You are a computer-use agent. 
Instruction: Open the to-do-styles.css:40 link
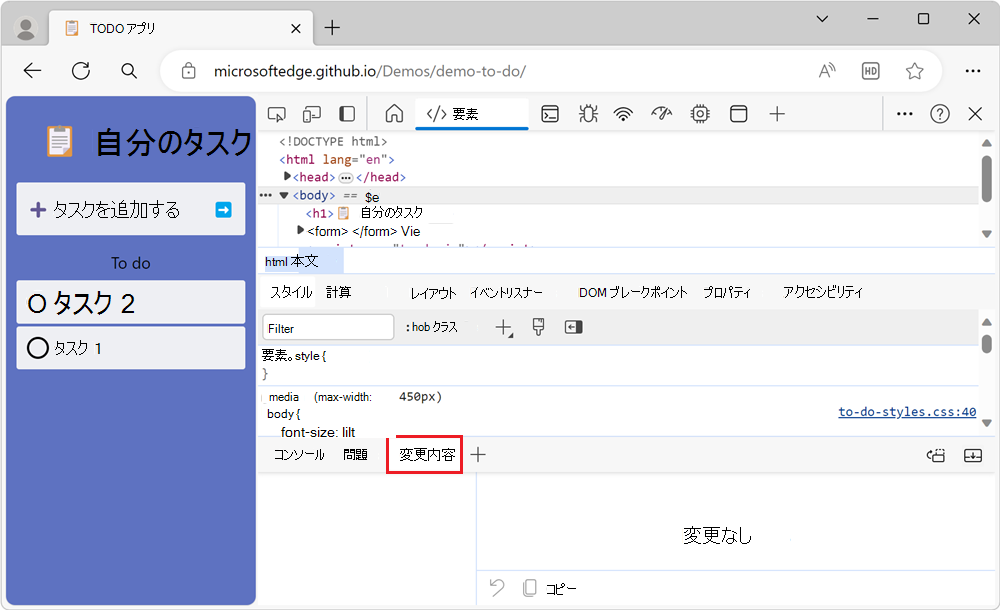(908, 411)
